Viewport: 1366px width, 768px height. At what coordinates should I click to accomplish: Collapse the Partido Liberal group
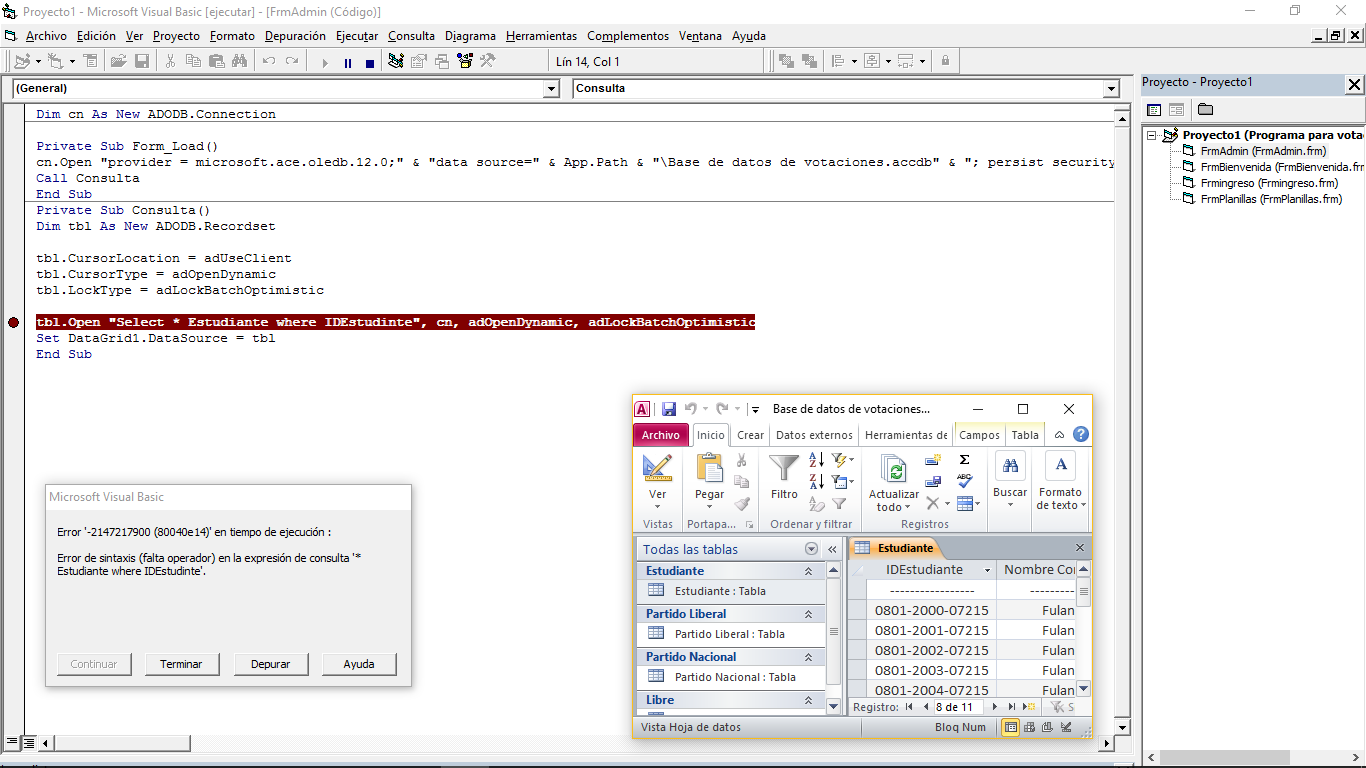tap(808, 614)
